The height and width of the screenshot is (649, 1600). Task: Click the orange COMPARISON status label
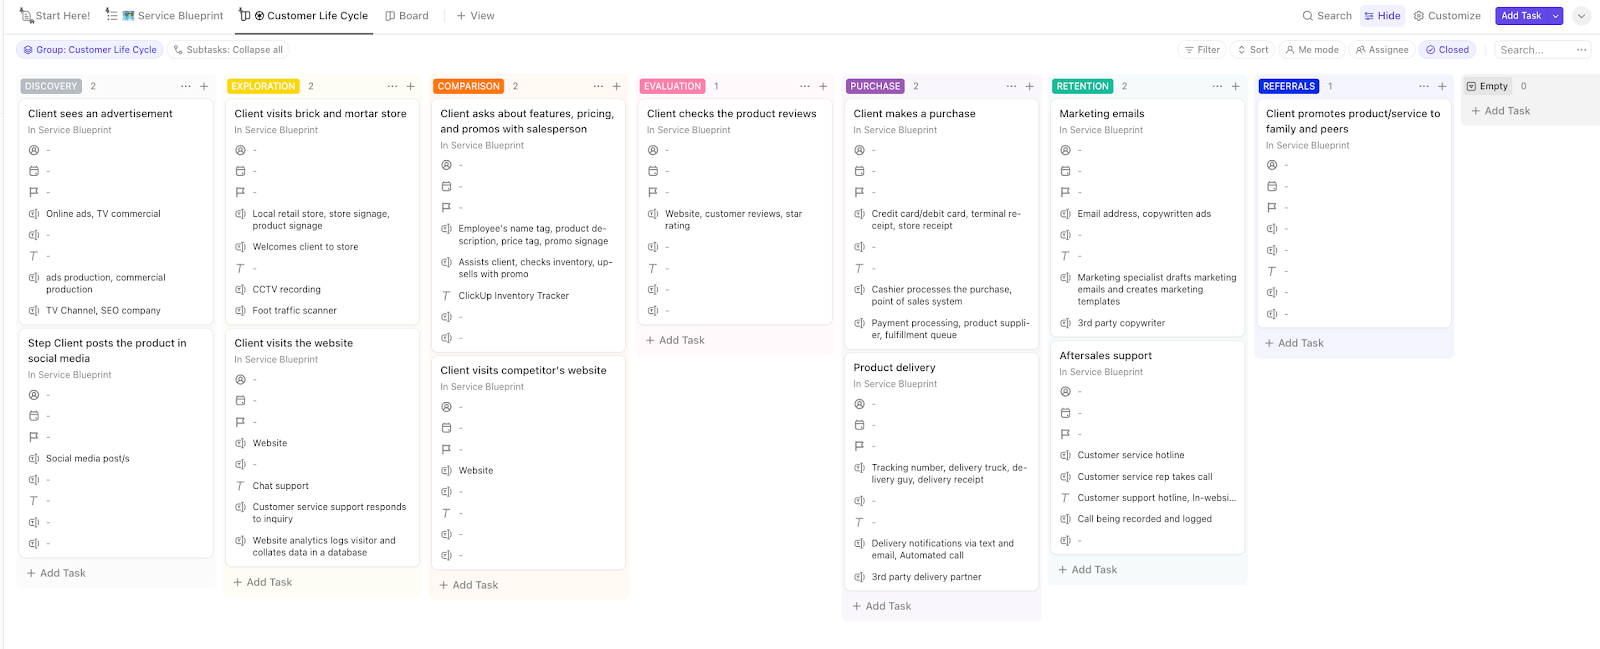coord(468,87)
